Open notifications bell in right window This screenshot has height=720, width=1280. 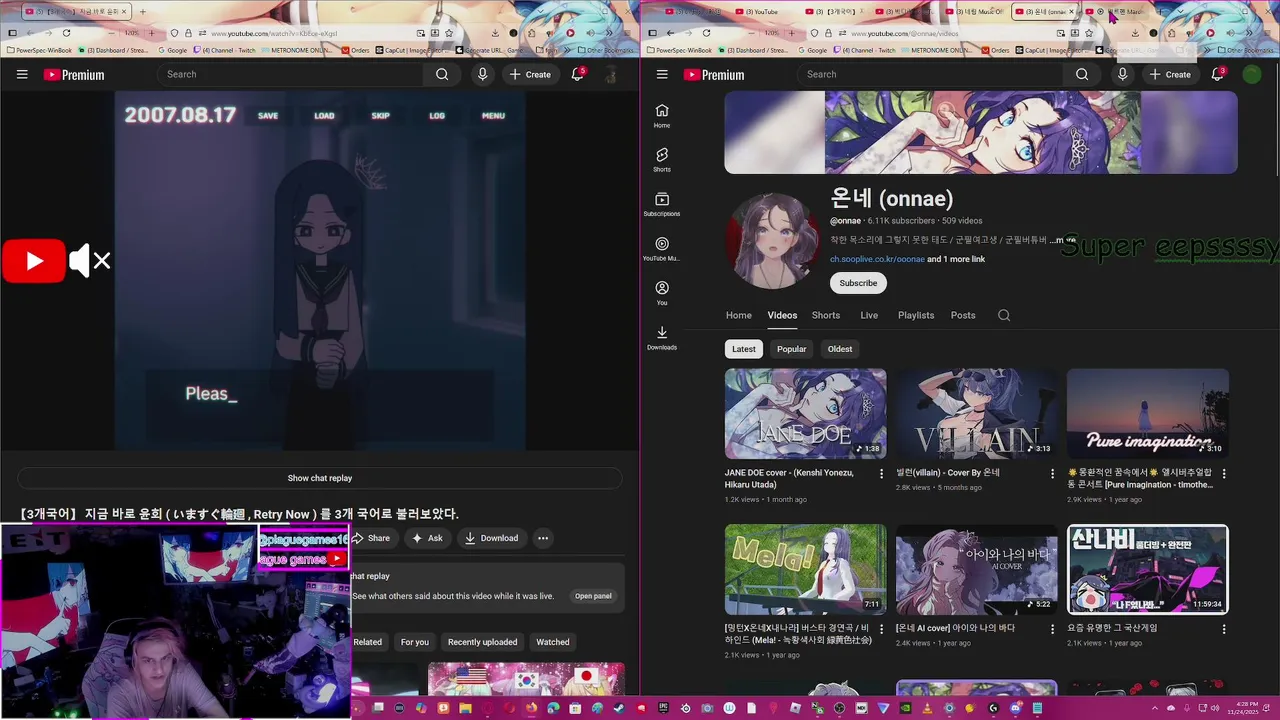point(1218,74)
